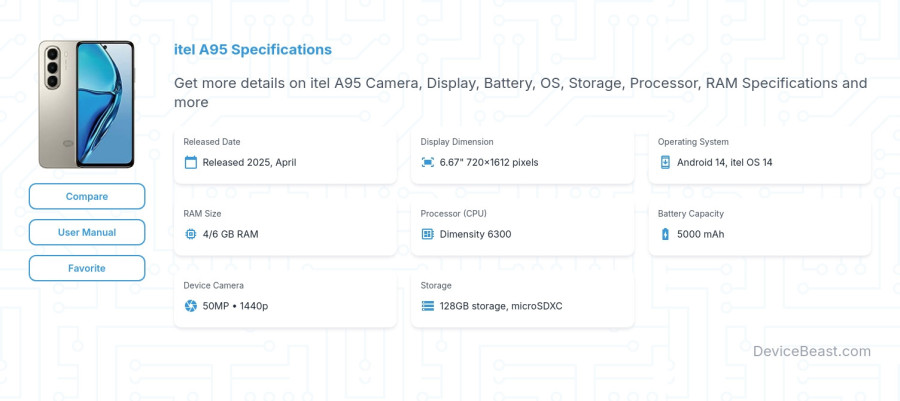Click the storage stack icon beside 128GB storage
This screenshot has height=401, width=900.
tap(428, 306)
